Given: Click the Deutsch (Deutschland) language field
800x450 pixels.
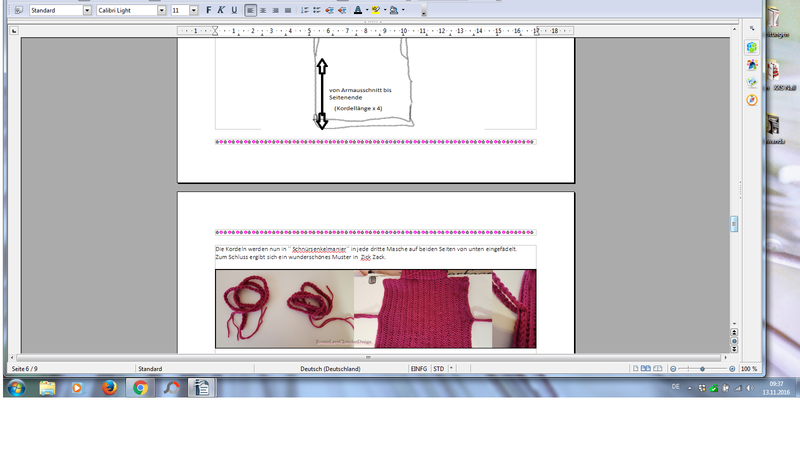Looking at the screenshot, I should coord(330,369).
